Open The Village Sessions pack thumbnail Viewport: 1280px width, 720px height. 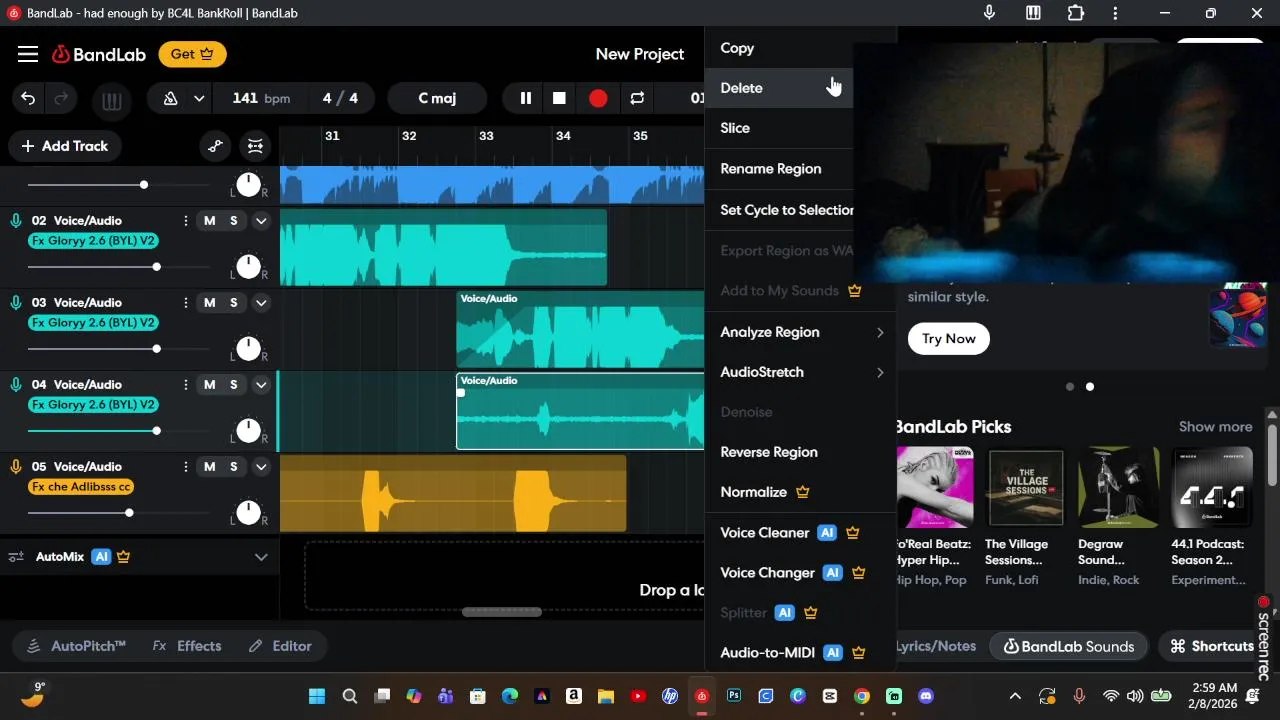click(1026, 488)
